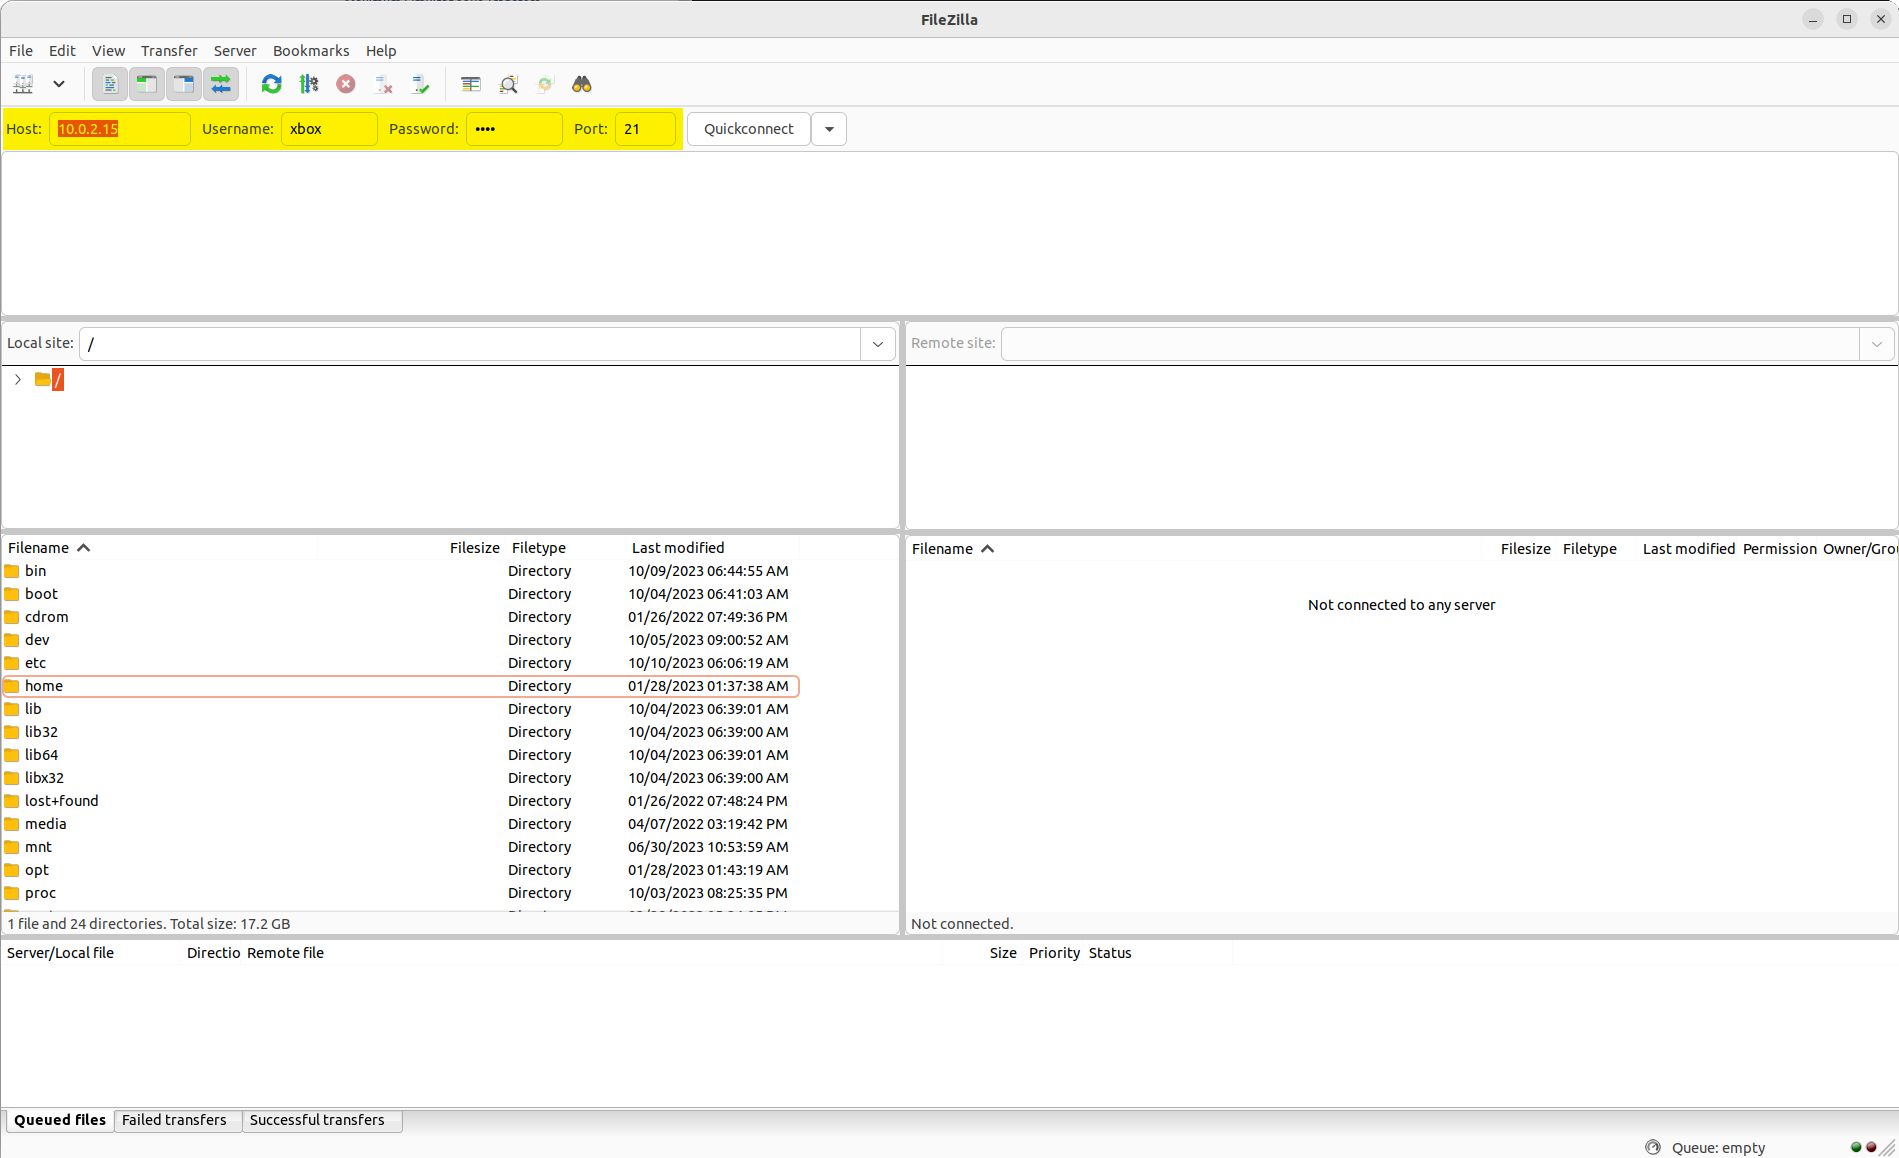
Task: Toggle remote directory tree display
Action: (x=184, y=84)
